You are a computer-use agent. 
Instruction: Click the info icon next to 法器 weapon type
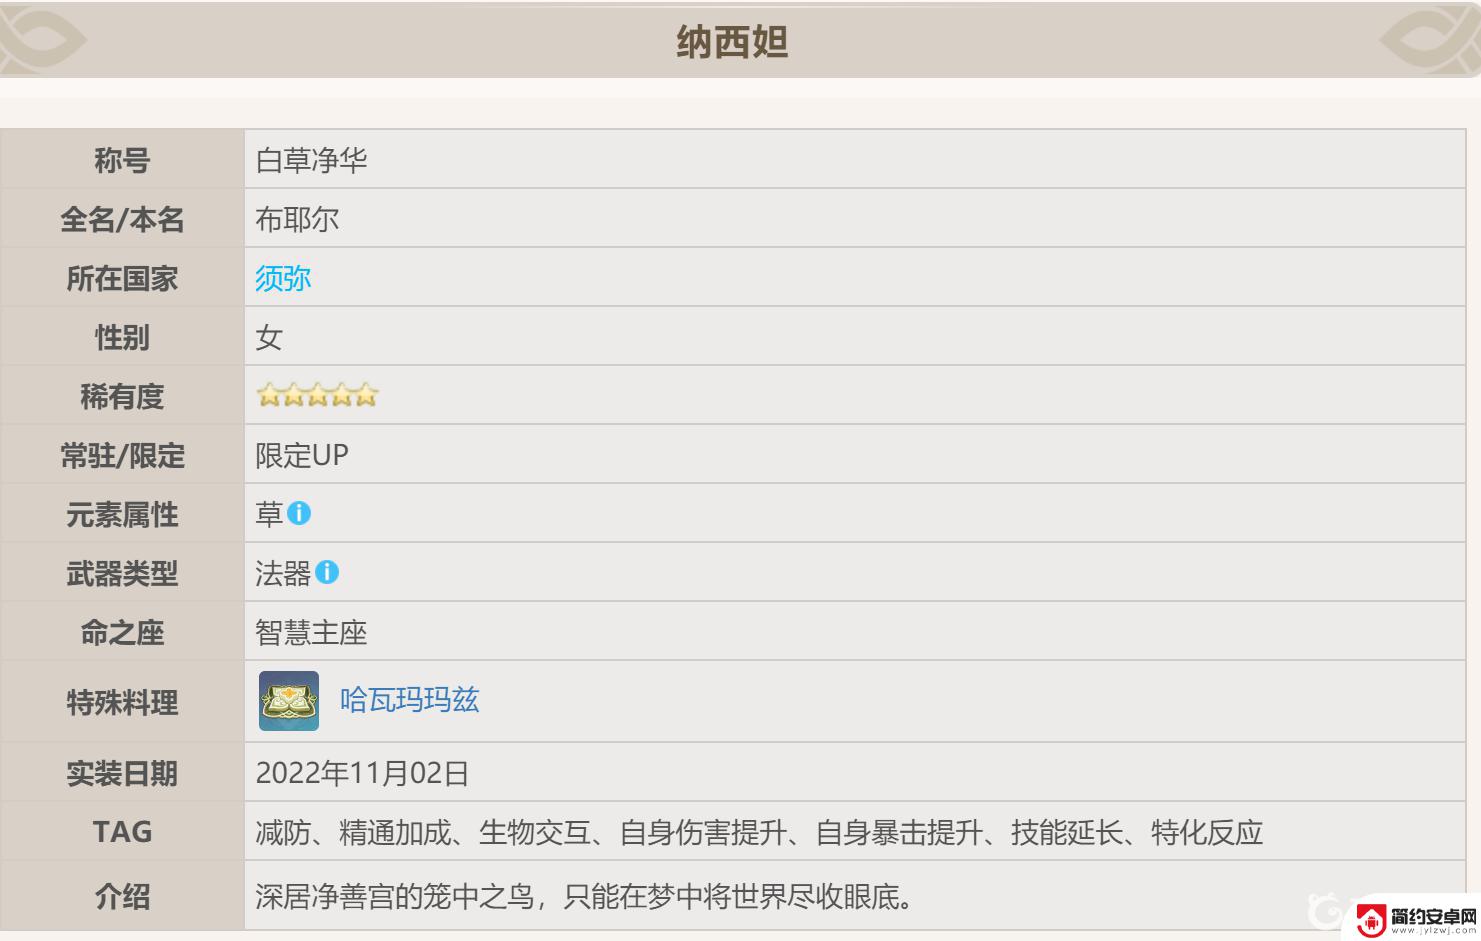327,572
